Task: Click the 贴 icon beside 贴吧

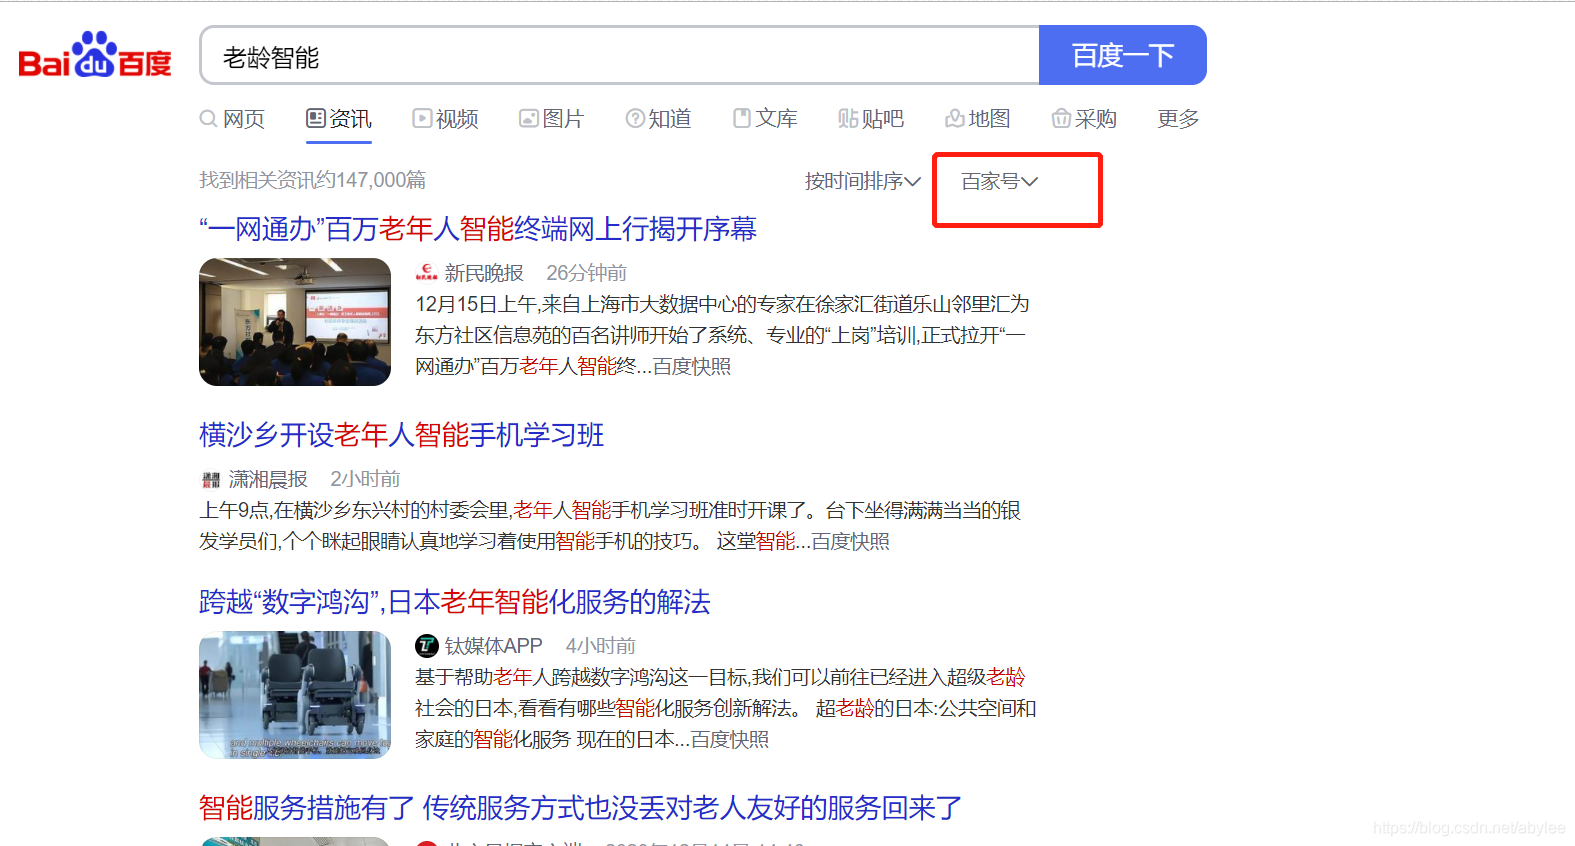Action: point(848,119)
